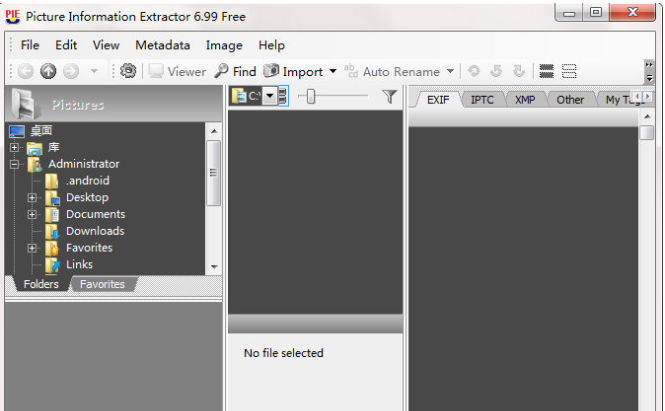
Task: Switch to the IPTC tab
Action: (482, 100)
